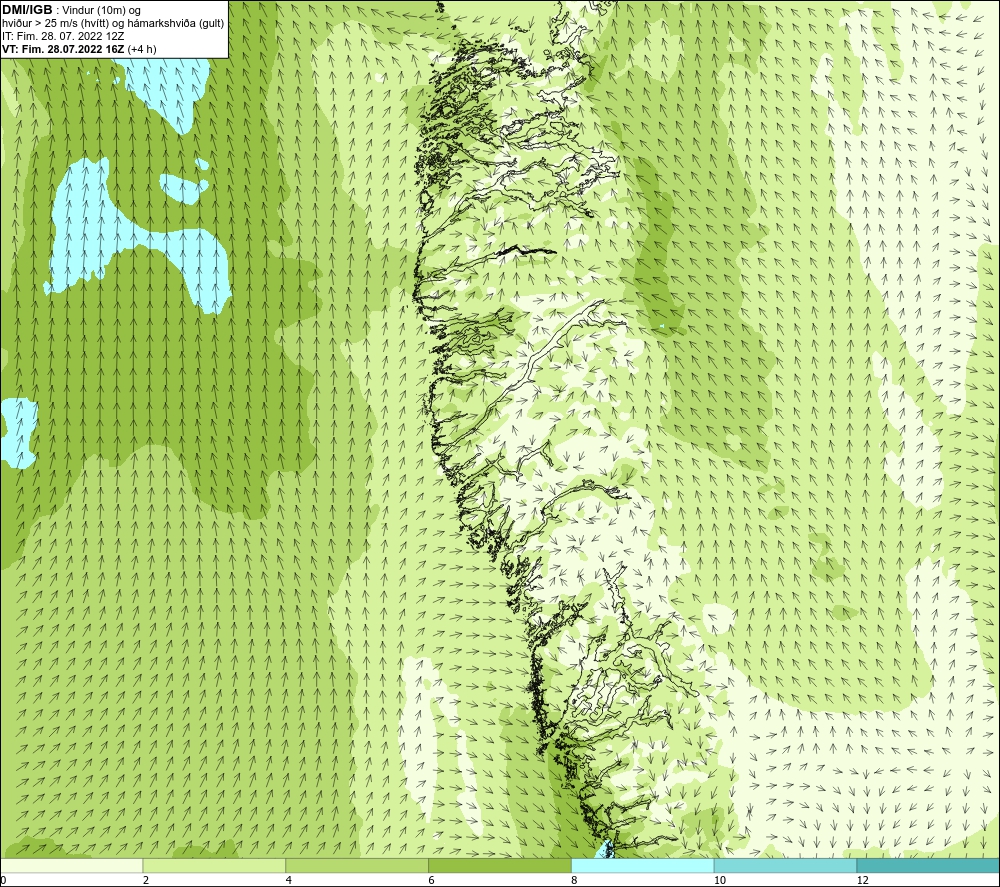Click the '2' scale label
Screen dimensions: 1000x887
click(x=146, y=880)
